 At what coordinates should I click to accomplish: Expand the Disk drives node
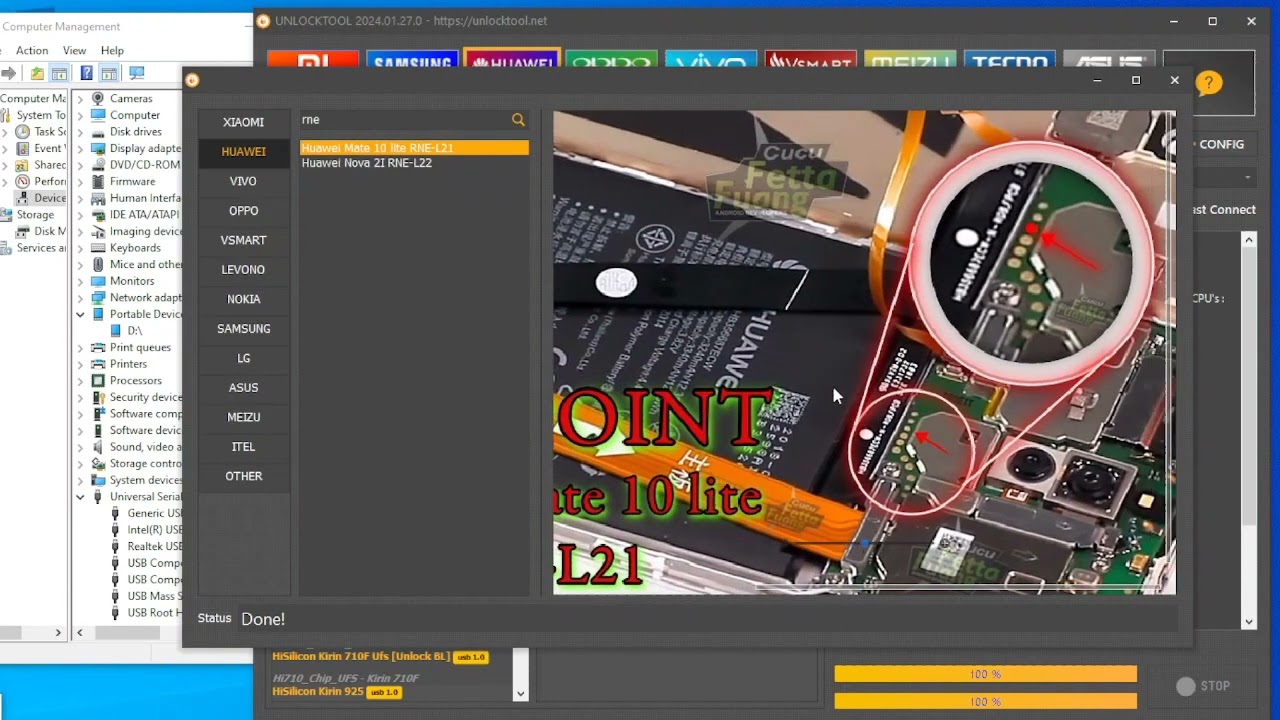pos(80,131)
